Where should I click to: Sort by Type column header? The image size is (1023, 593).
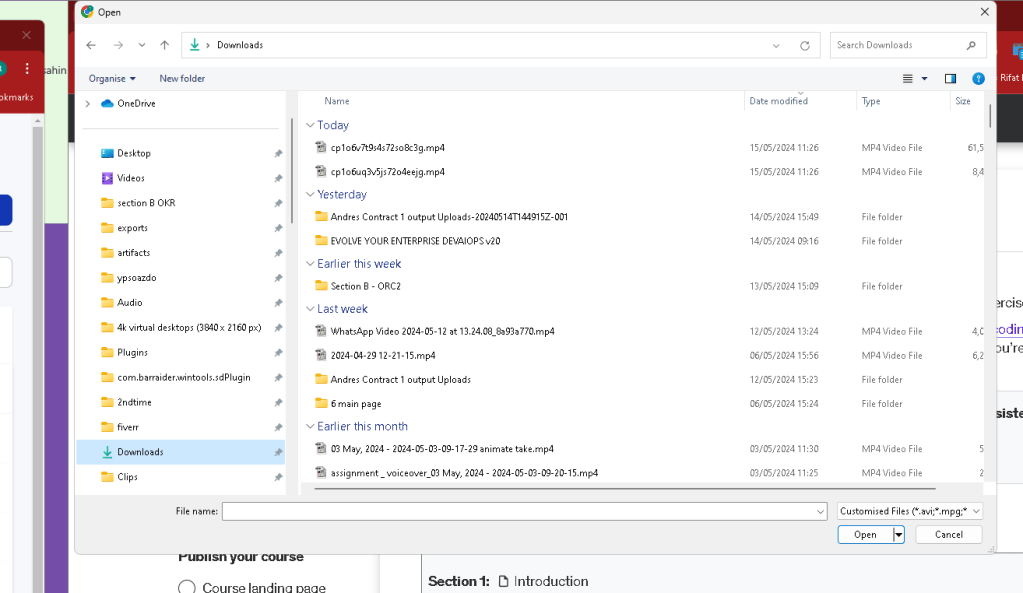pyautogui.click(x=870, y=101)
